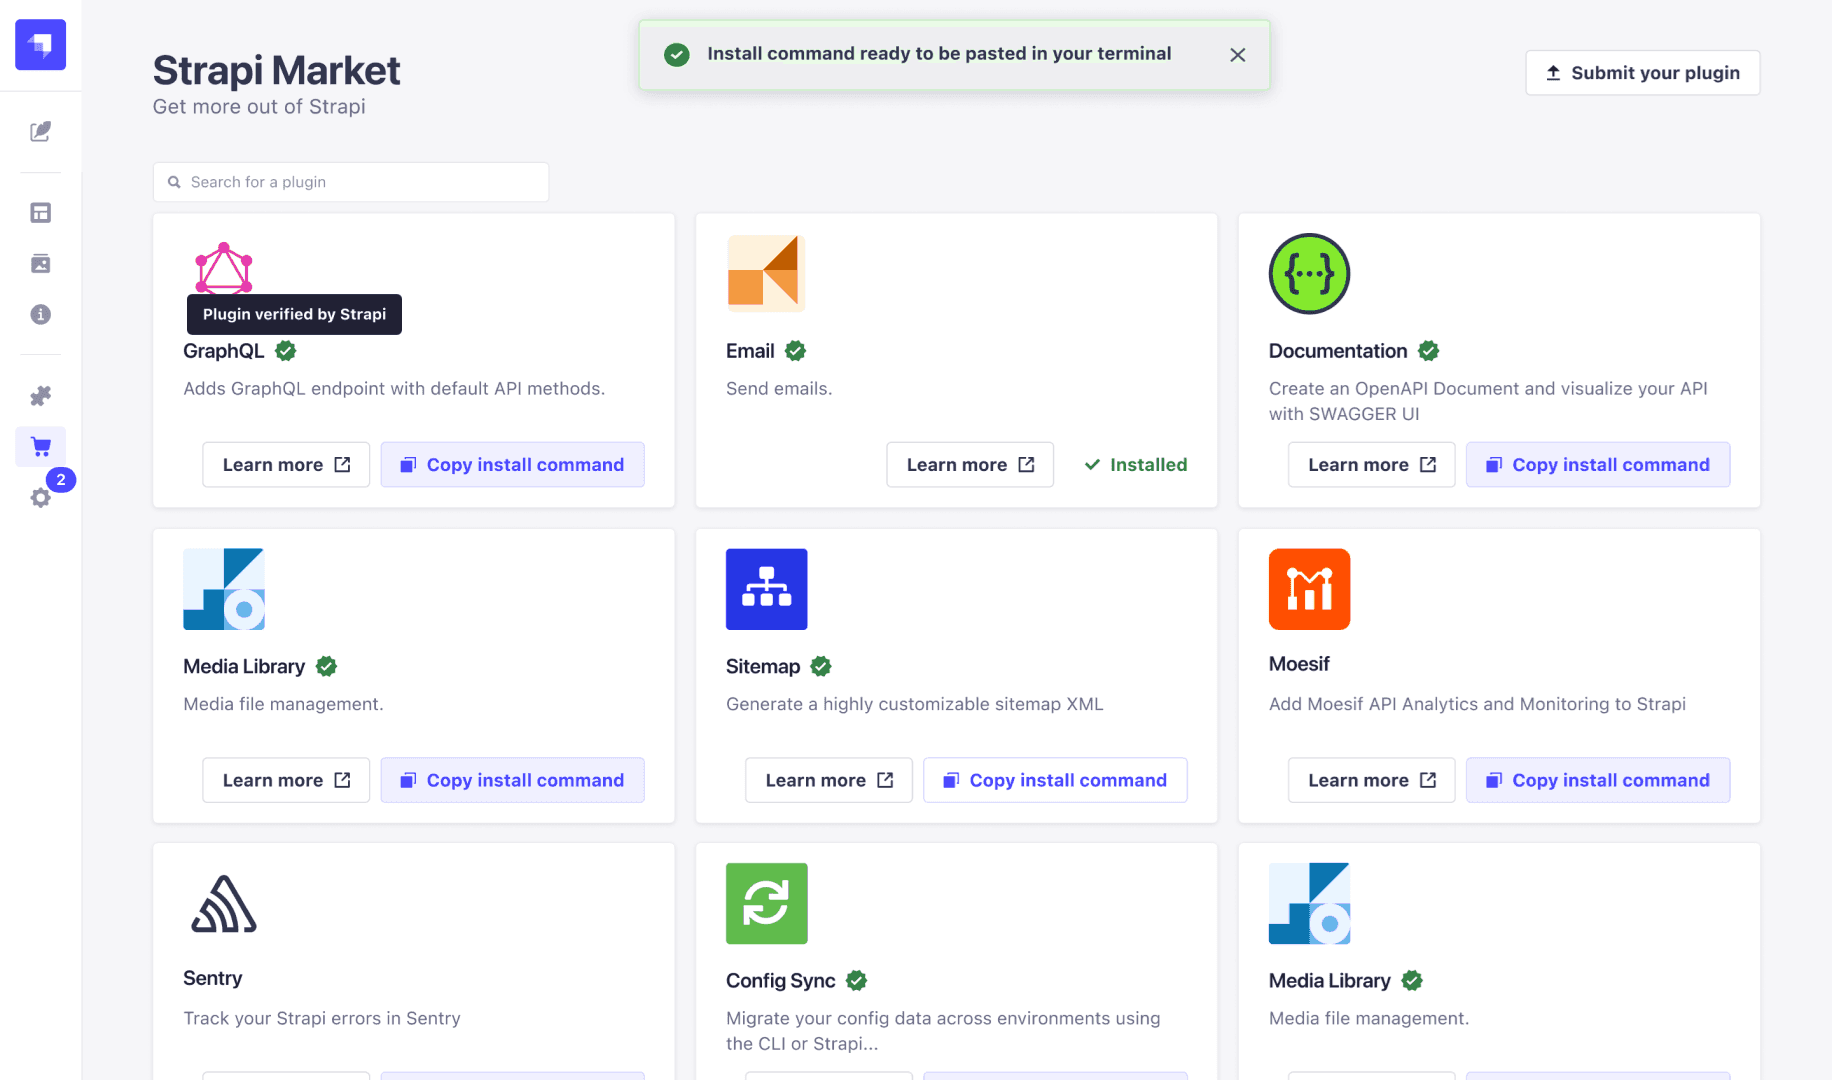Click 'Send emails.' description text

pyautogui.click(x=779, y=389)
